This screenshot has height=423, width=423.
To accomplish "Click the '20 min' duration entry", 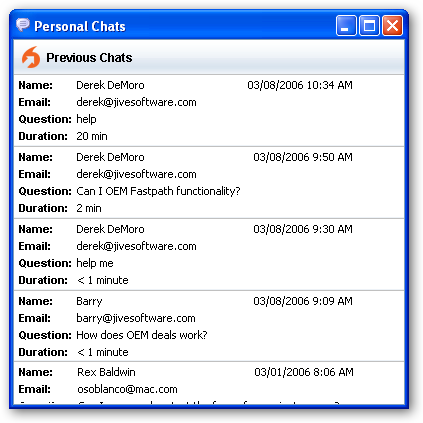I will [x=92, y=136].
